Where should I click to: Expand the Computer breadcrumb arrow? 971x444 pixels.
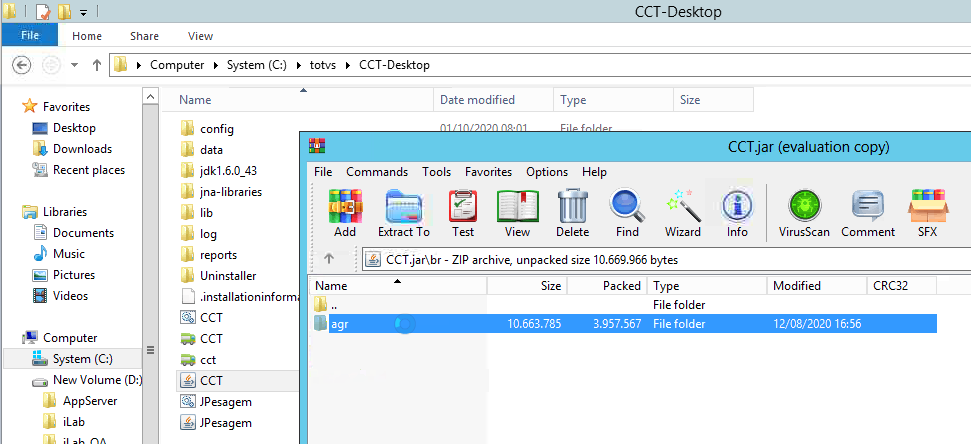(216, 65)
